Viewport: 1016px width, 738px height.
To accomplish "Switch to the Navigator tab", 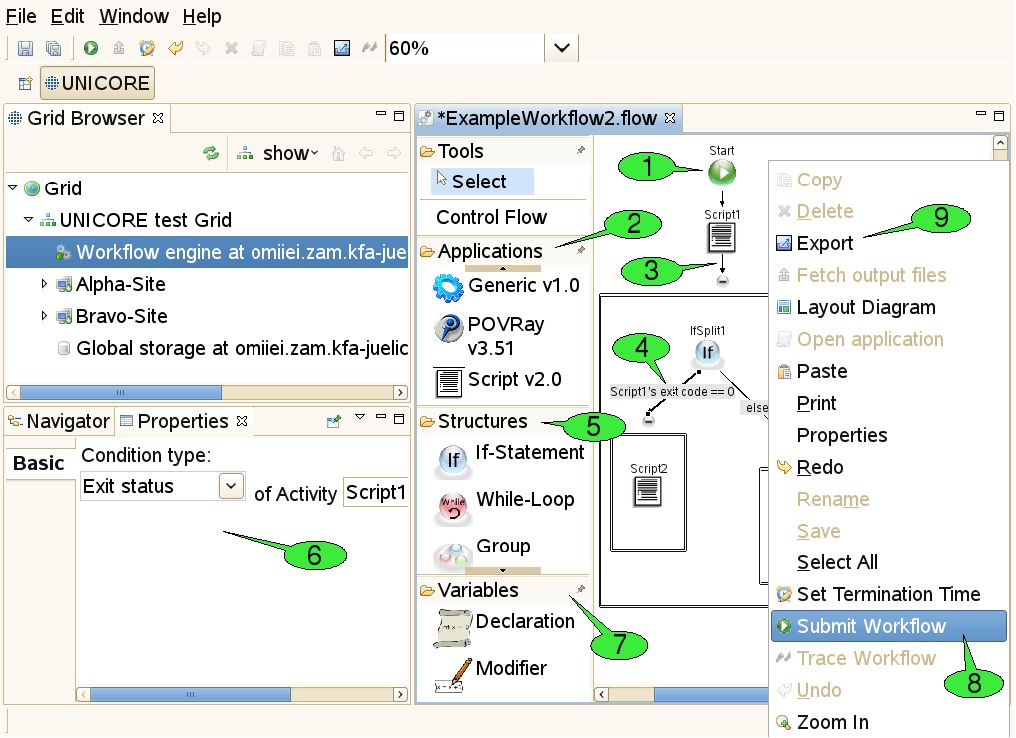I will [60, 421].
